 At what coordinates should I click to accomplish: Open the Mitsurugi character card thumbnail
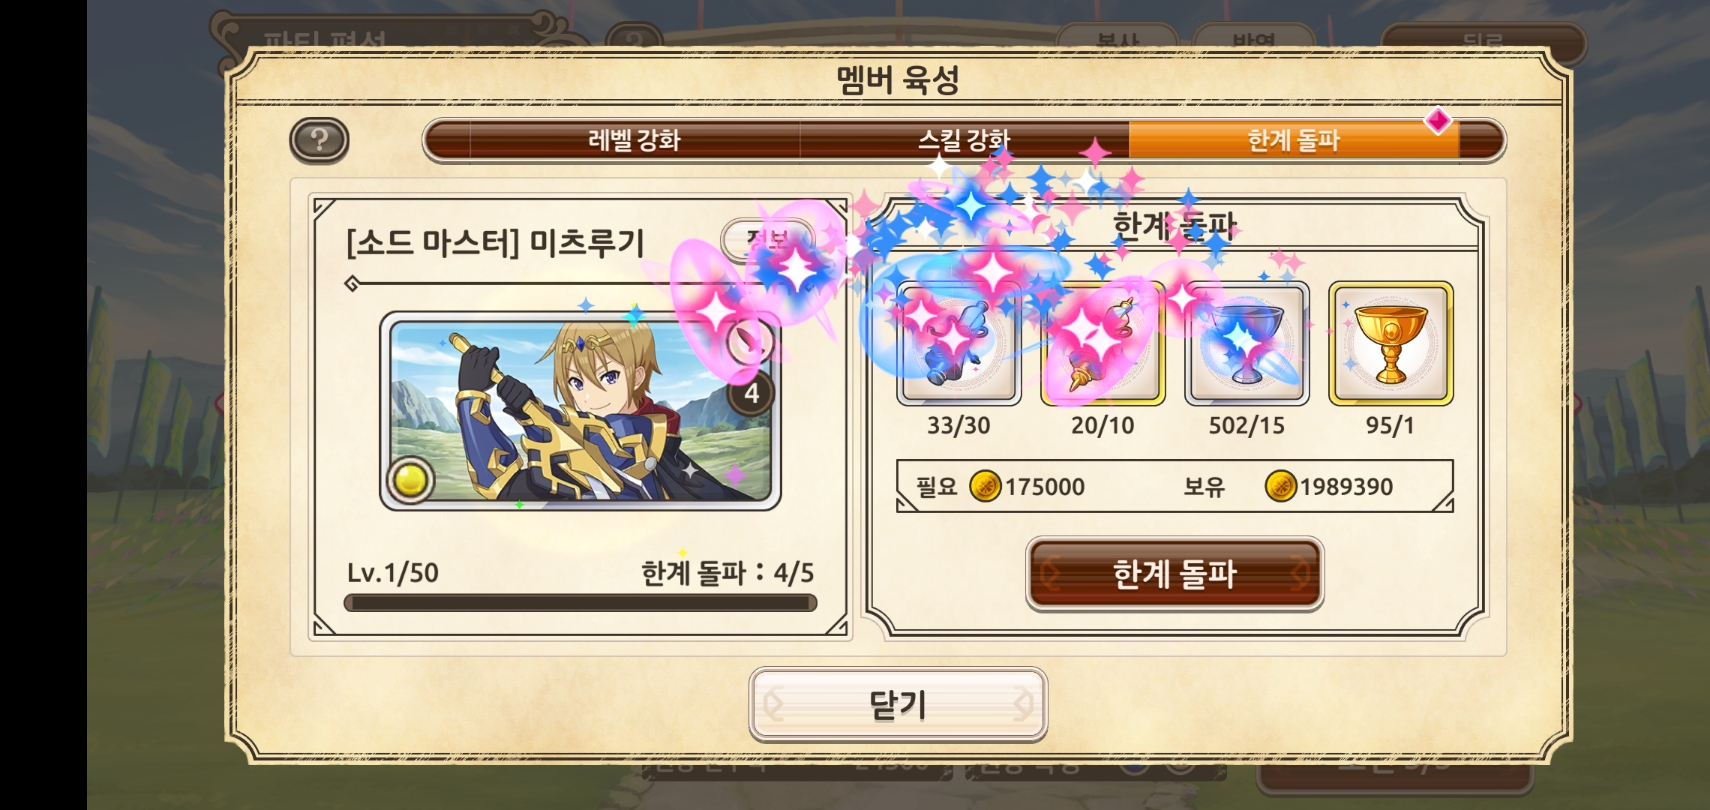(580, 411)
